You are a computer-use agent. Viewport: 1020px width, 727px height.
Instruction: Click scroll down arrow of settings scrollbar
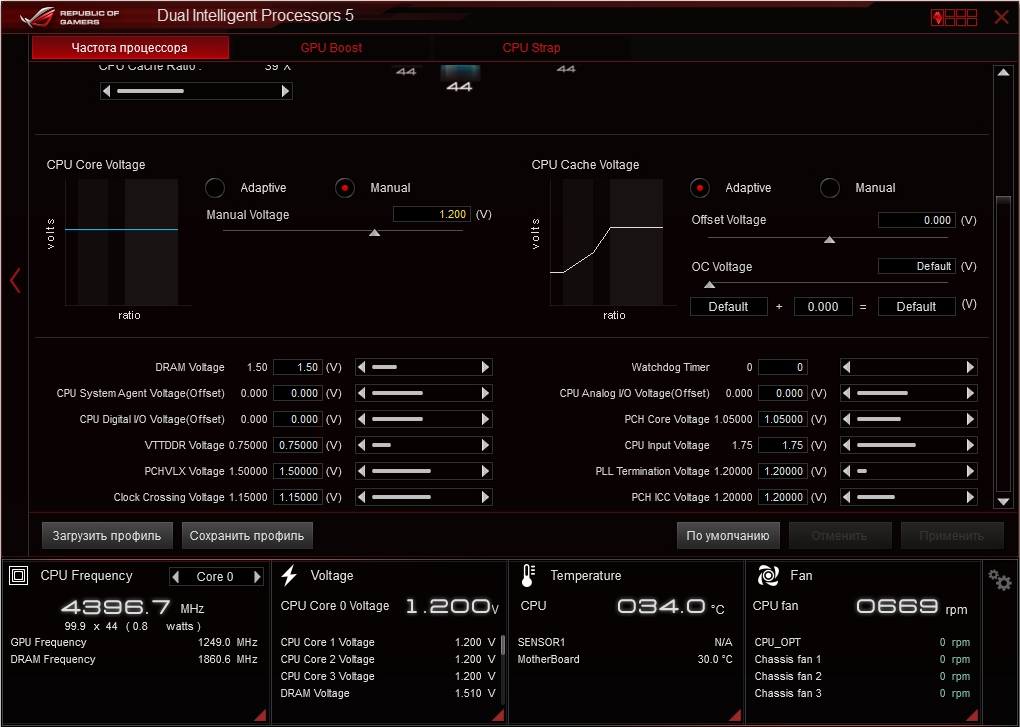1003,501
